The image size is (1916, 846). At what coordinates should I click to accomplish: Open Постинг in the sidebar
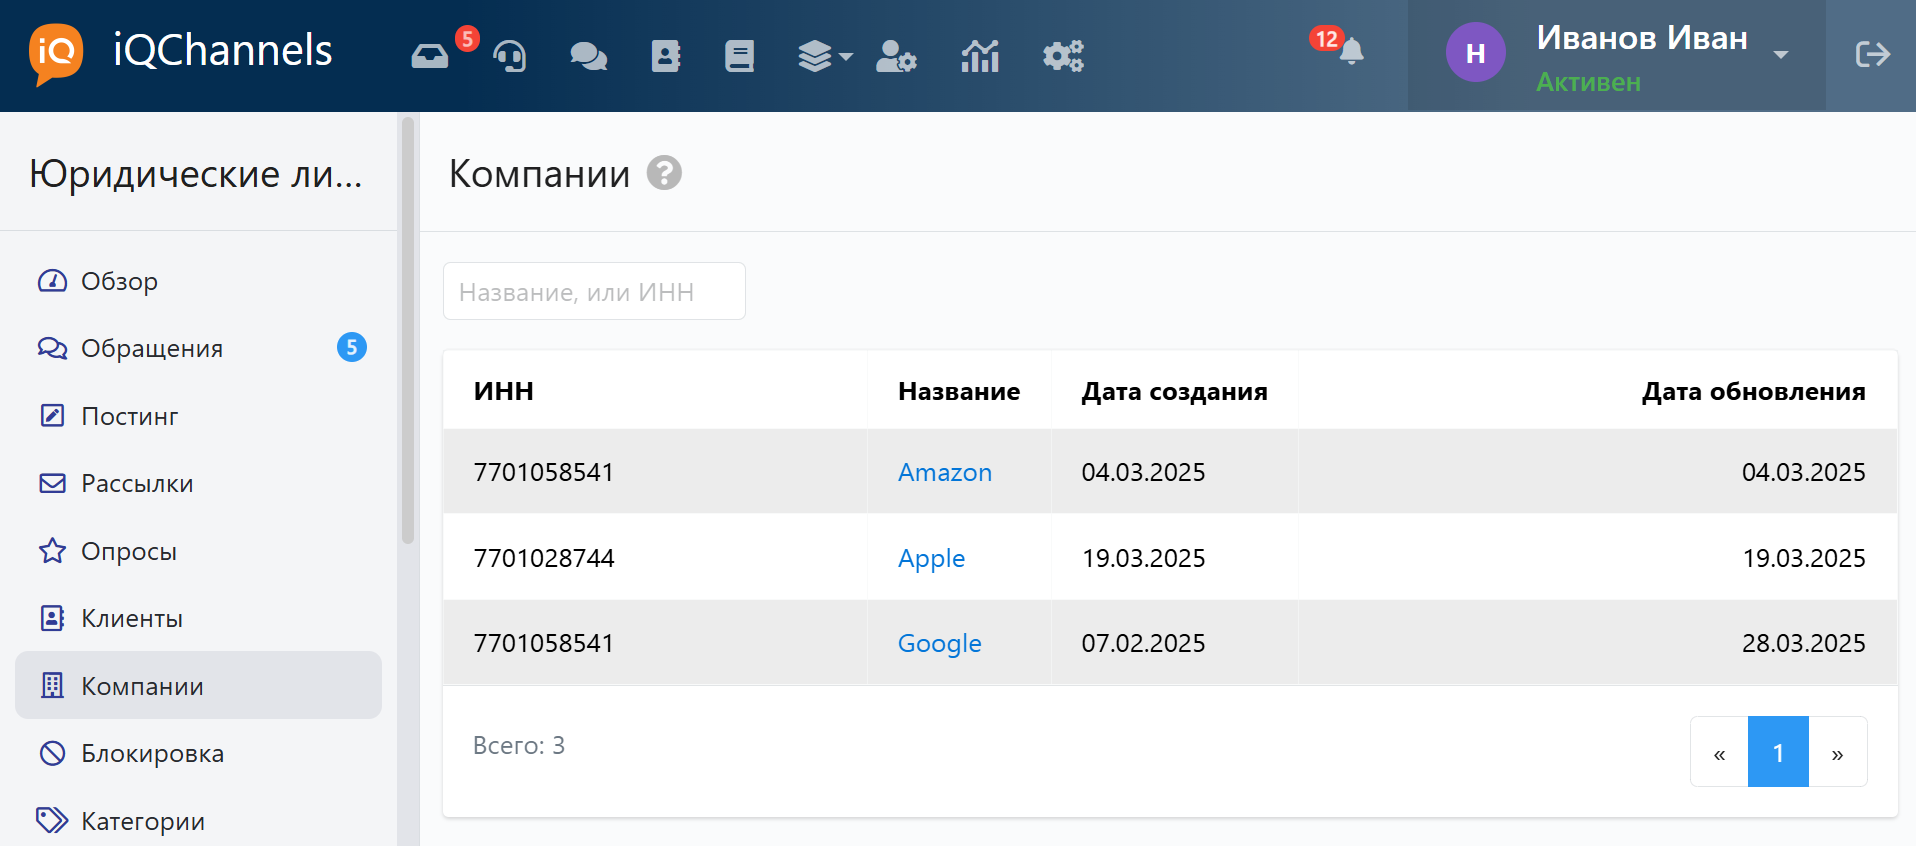click(198, 416)
